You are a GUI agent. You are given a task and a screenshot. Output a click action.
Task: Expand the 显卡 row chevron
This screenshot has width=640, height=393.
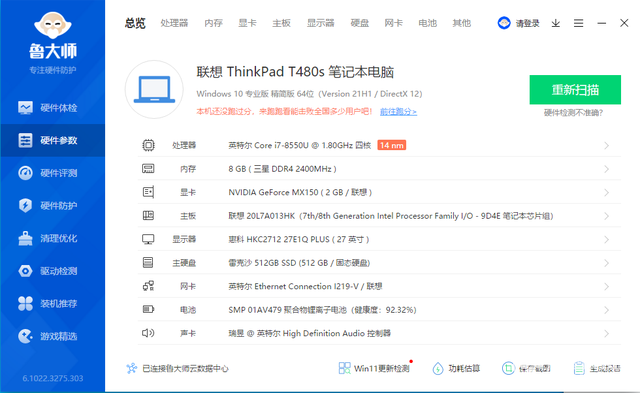click(x=607, y=193)
